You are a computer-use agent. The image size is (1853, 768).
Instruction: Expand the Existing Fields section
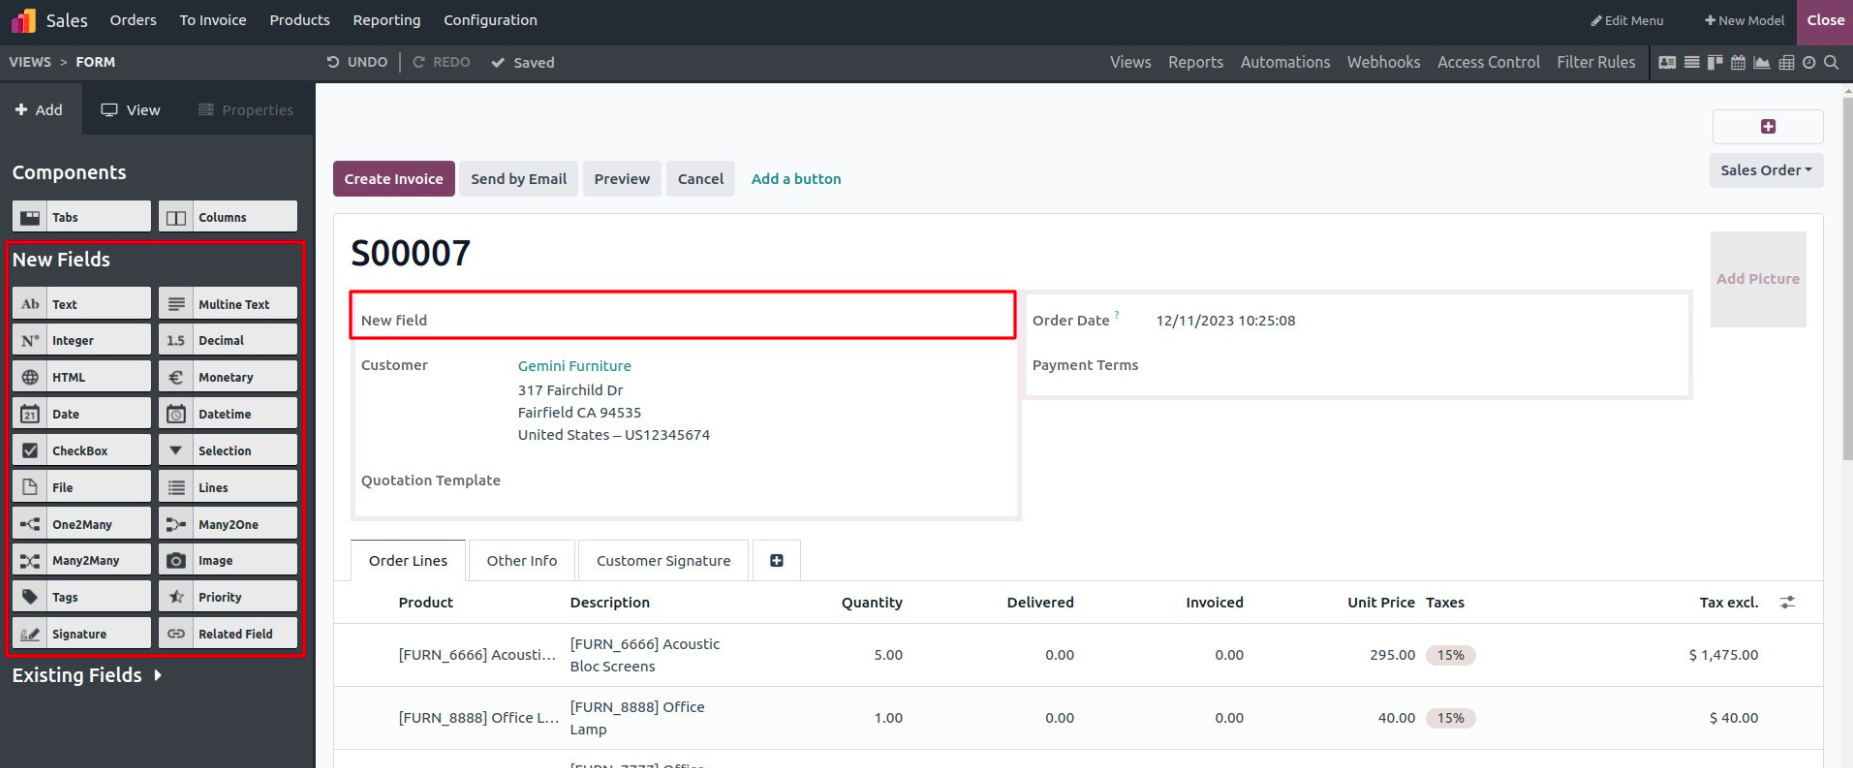(87, 675)
